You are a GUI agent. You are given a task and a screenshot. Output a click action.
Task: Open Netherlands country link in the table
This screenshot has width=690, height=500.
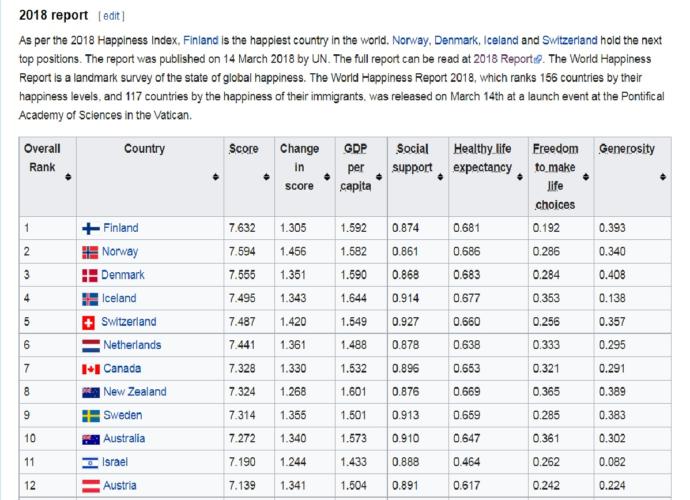pyautogui.click(x=132, y=345)
